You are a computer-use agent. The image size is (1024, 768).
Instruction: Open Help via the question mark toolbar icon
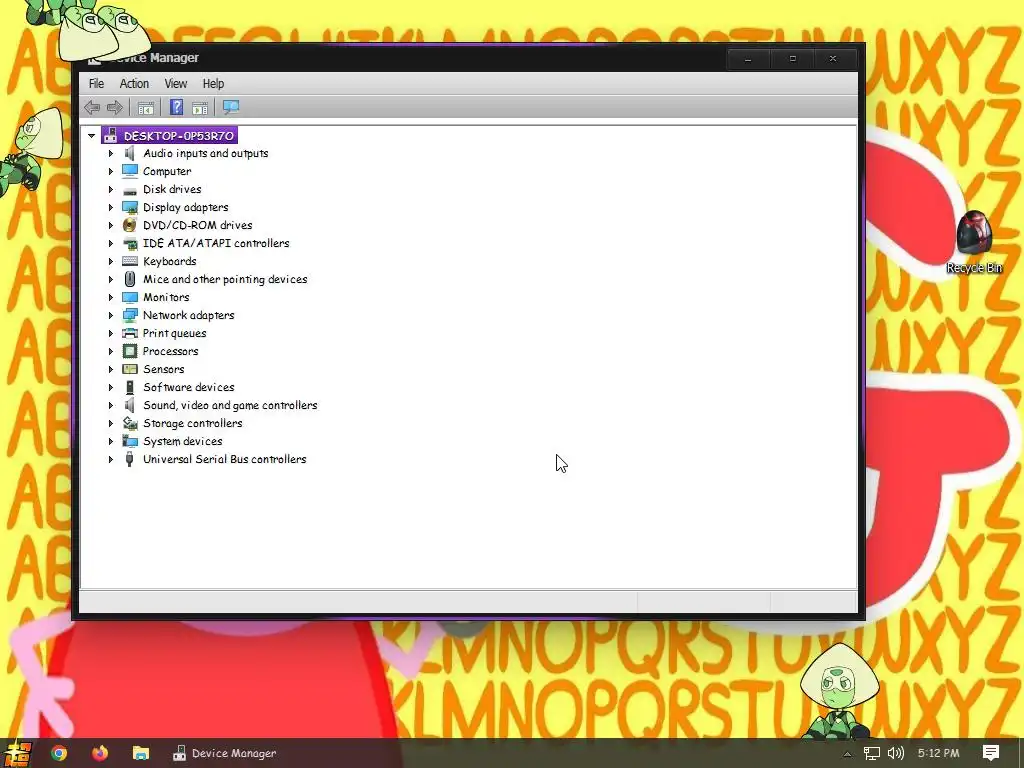click(x=176, y=107)
